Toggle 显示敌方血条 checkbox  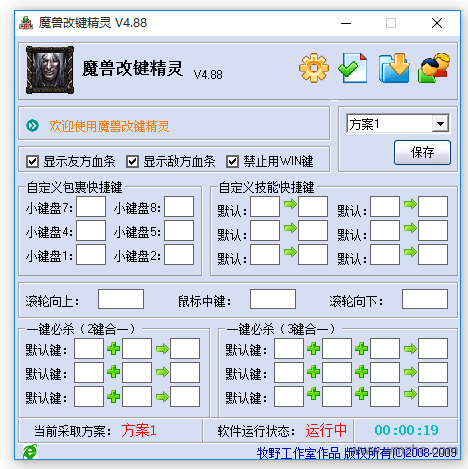[132, 162]
